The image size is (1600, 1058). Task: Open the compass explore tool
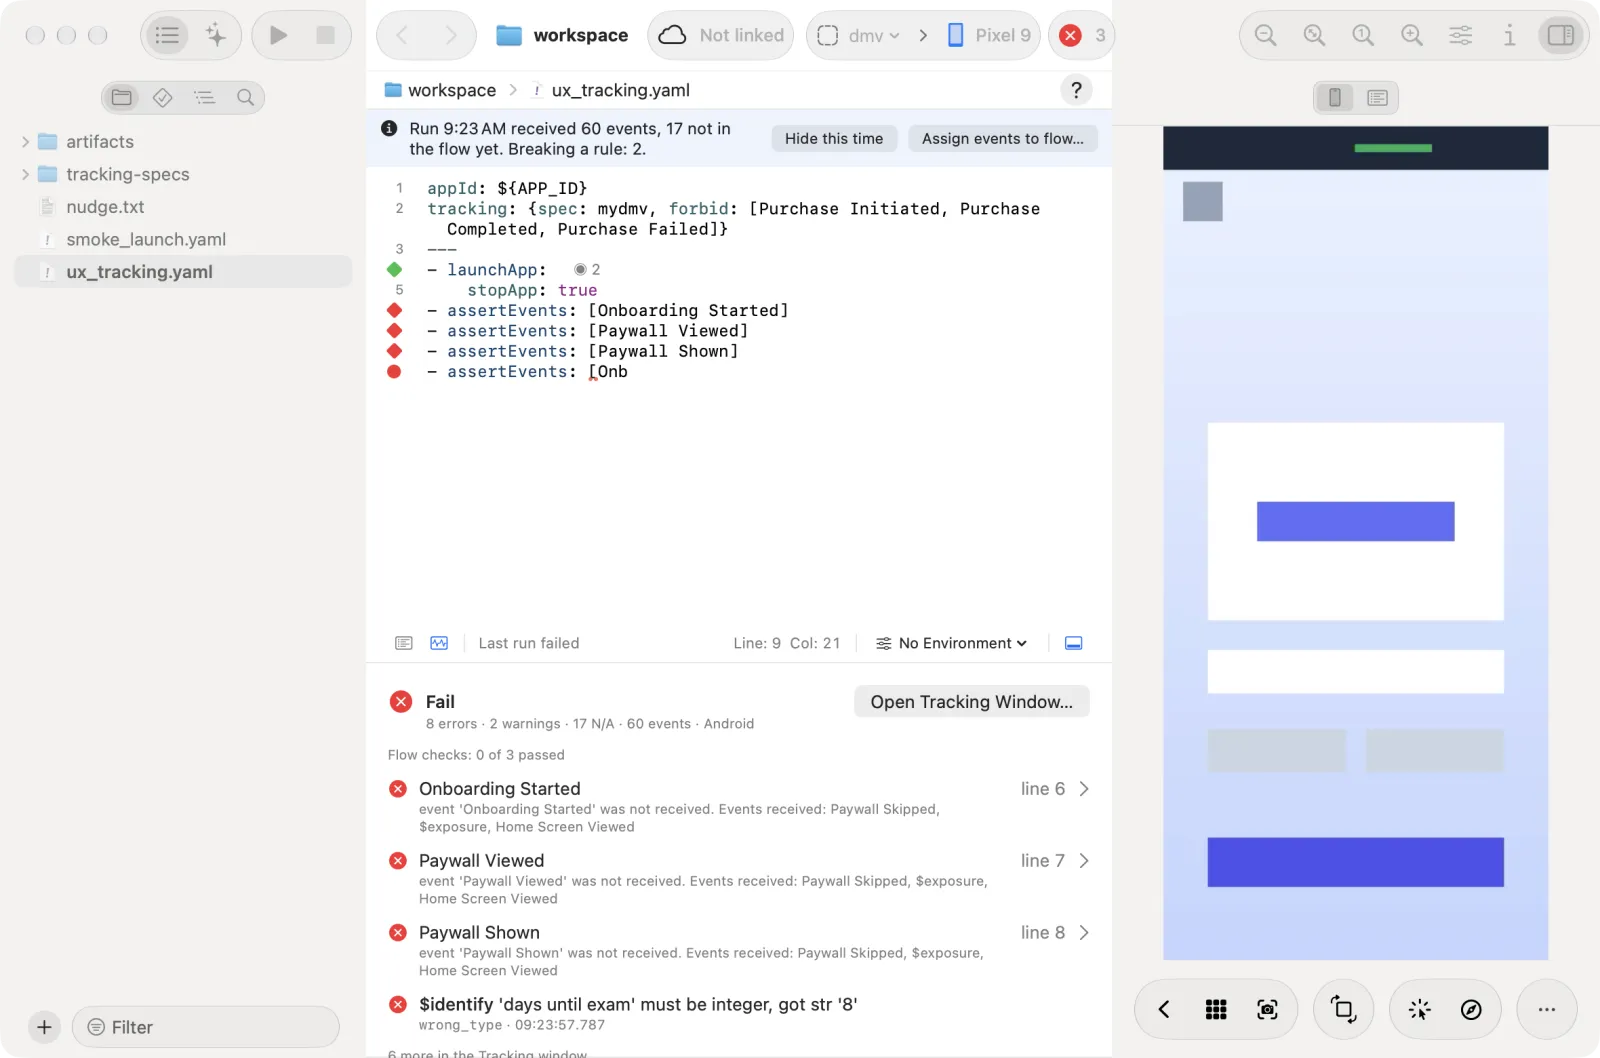(1471, 1009)
